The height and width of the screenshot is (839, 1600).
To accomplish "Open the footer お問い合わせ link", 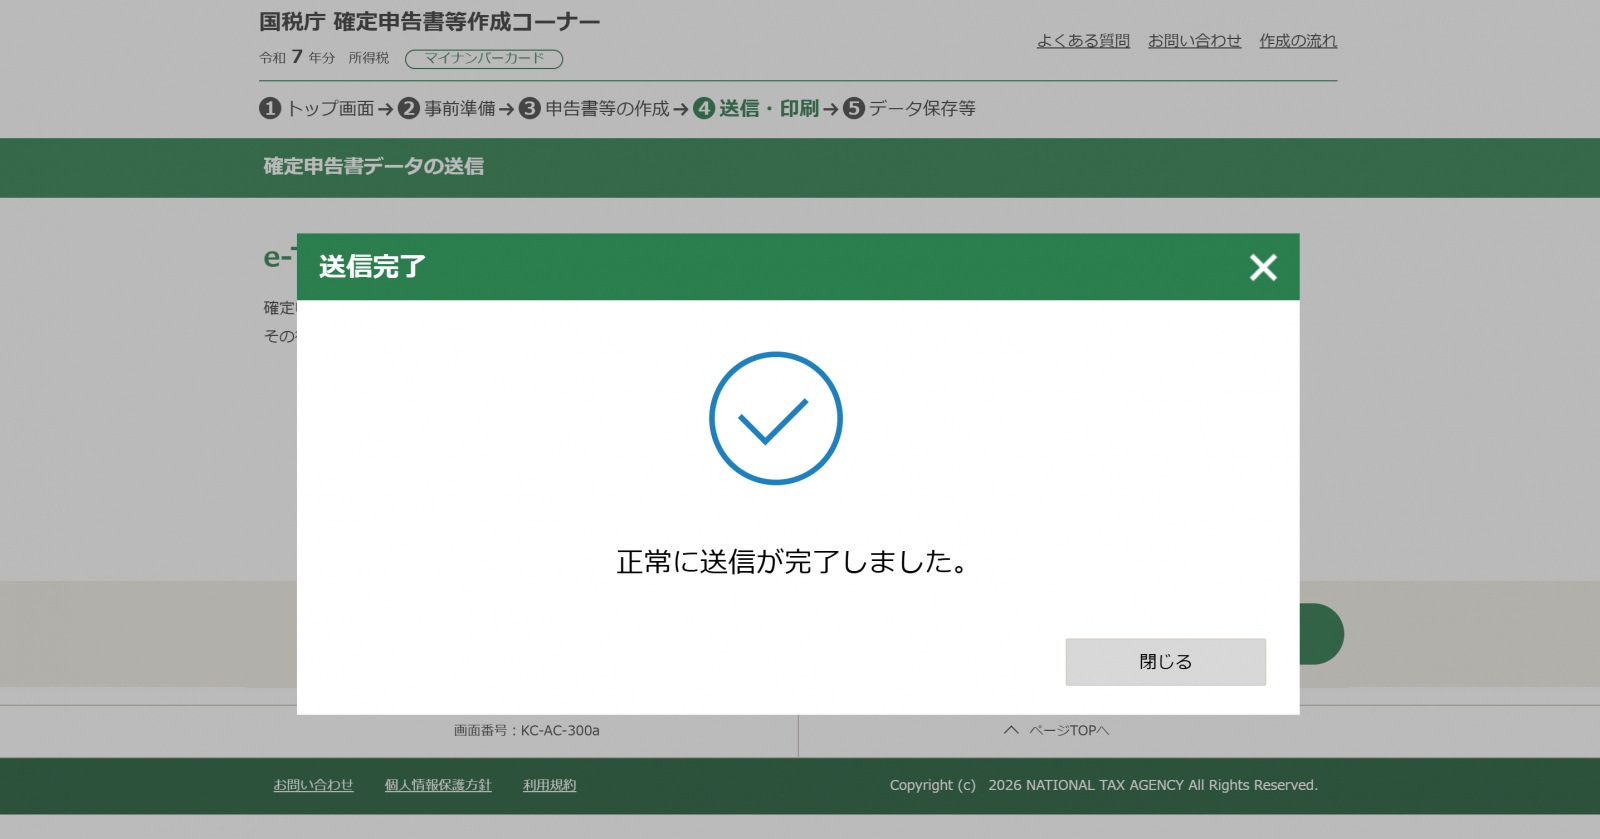I will coord(313,785).
